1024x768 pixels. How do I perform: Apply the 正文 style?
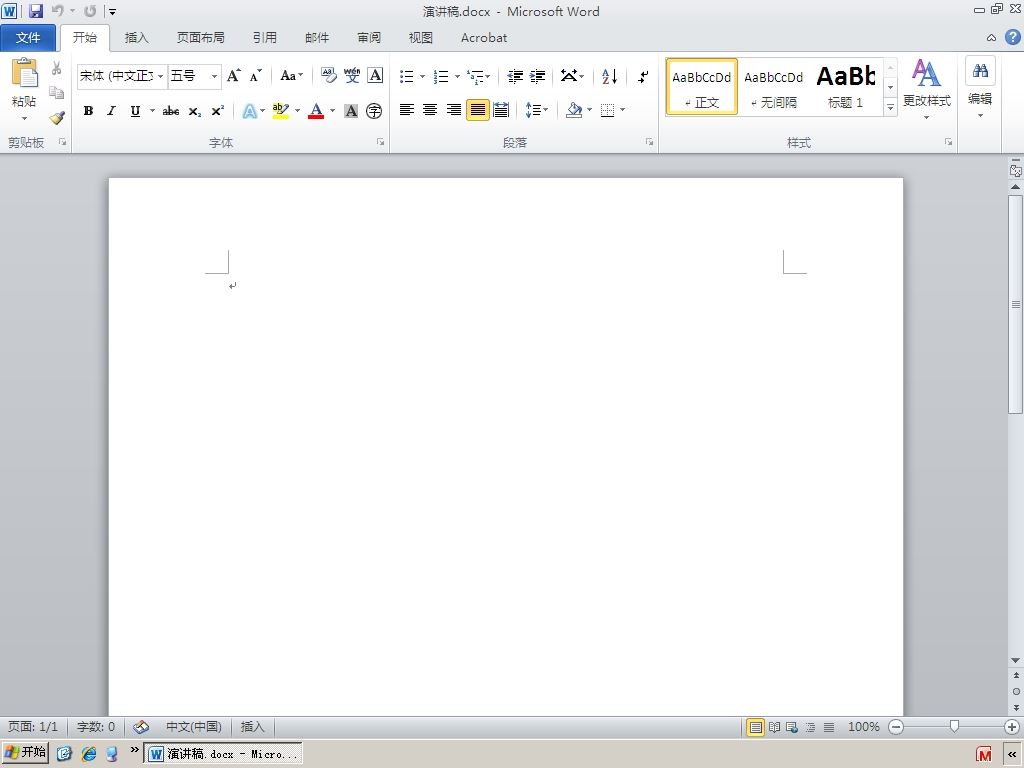click(701, 87)
